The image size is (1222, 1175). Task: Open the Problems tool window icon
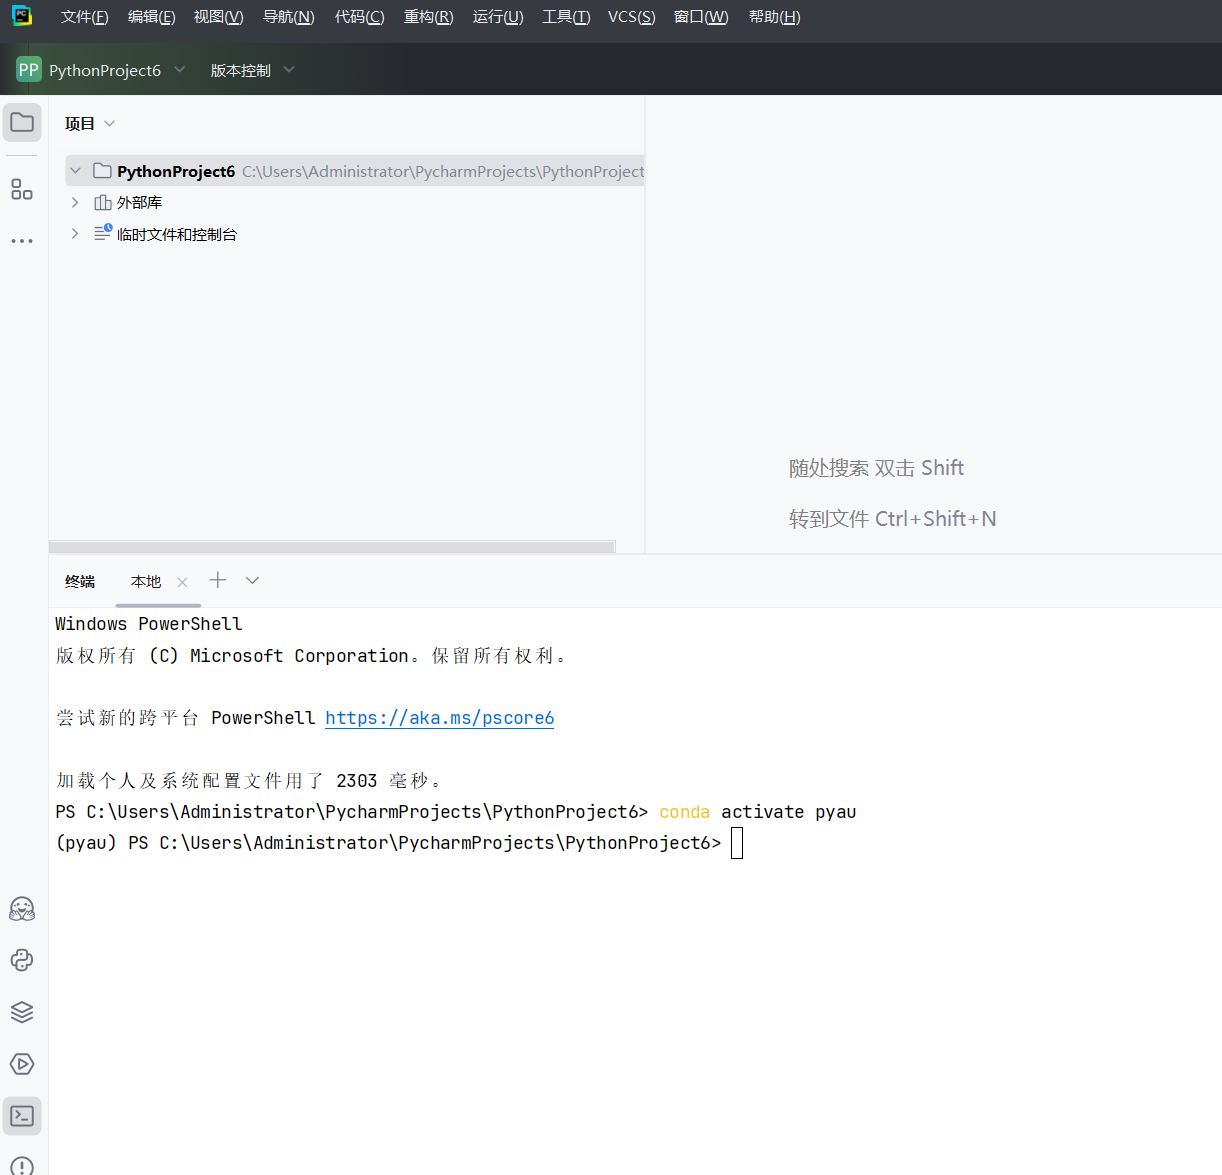click(x=22, y=1166)
